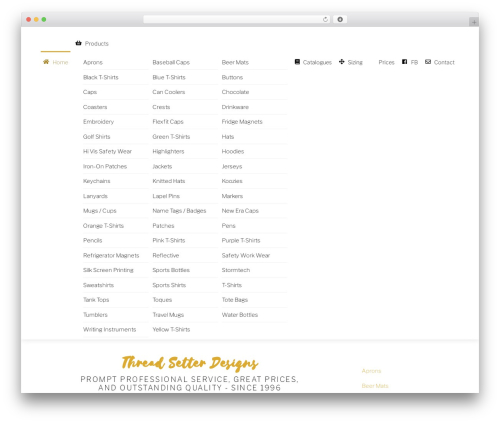Open the Embroidery link
Viewport: 500px width, 423px height.
point(98,122)
